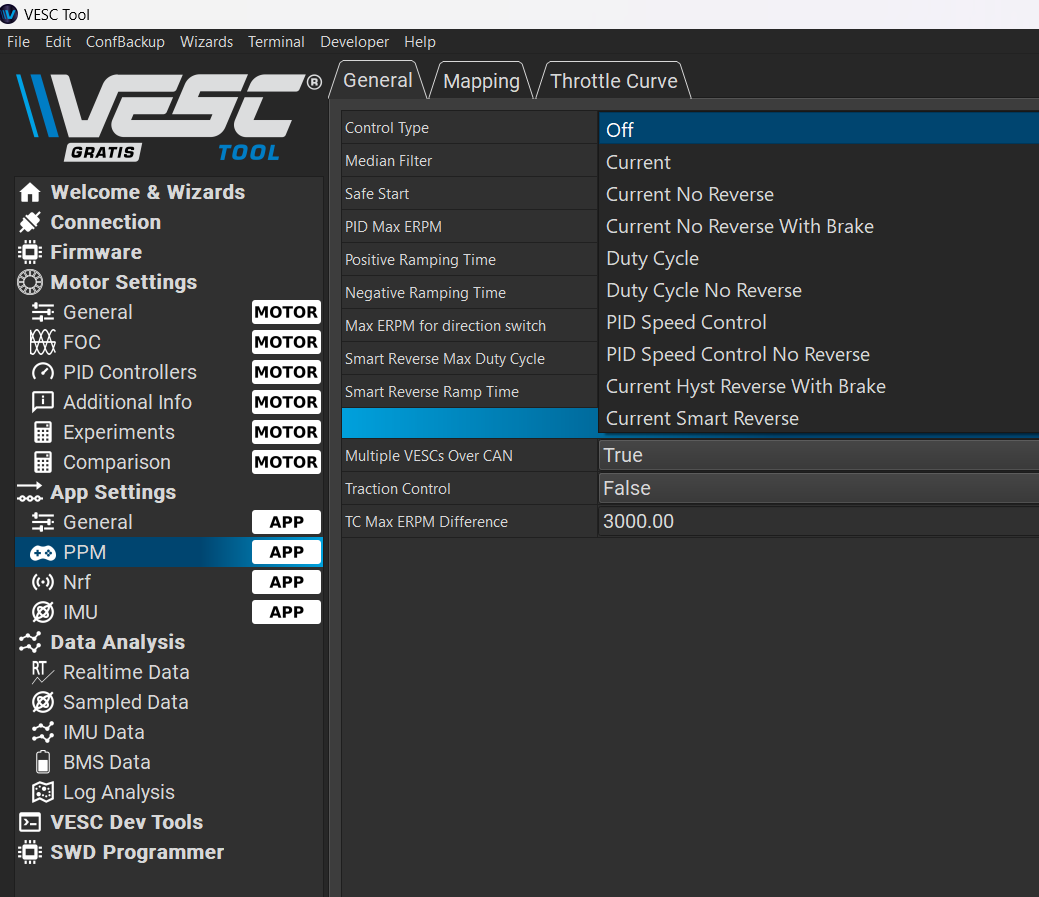Viewport: 1039px width, 897px height.
Task: Choose Current No Reverse option
Action: (819, 194)
